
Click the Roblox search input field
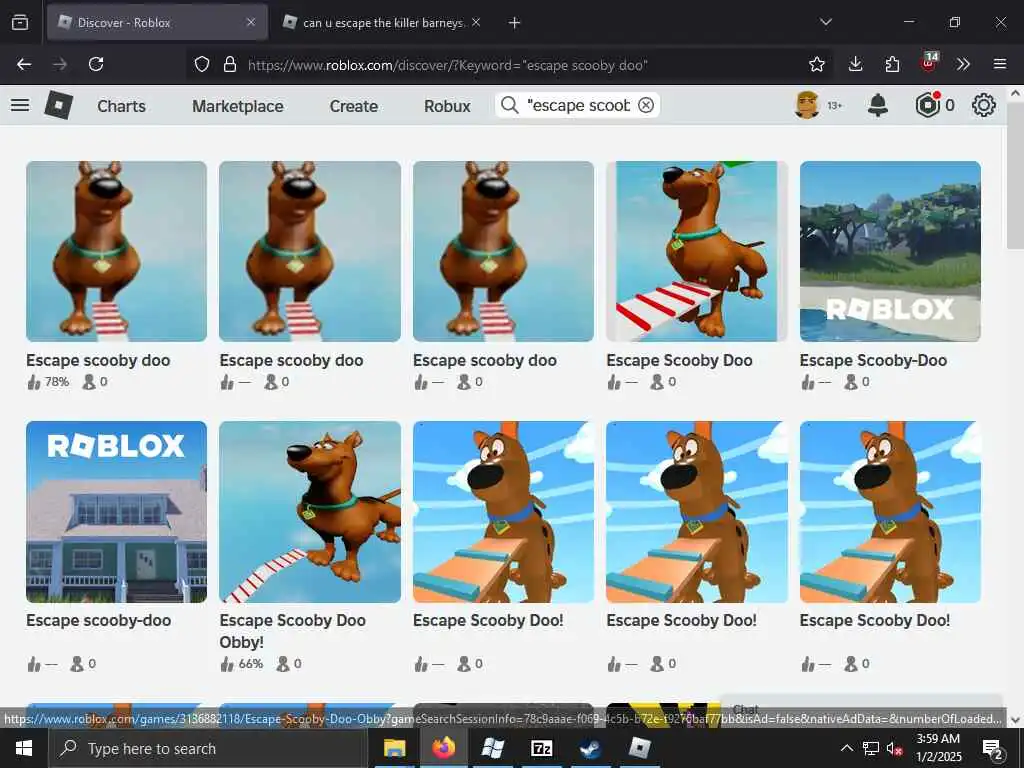coord(579,105)
